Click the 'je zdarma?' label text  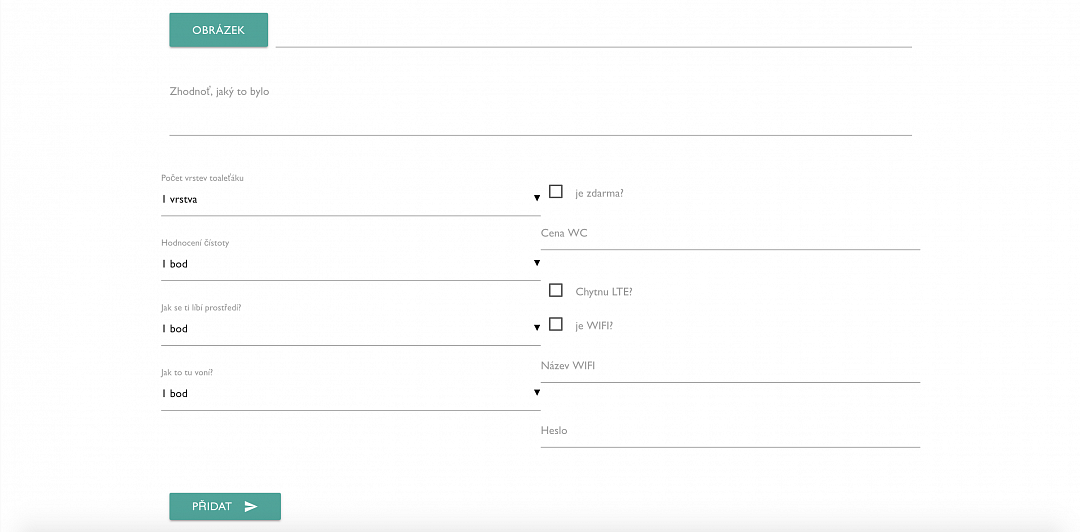pyautogui.click(x=599, y=193)
